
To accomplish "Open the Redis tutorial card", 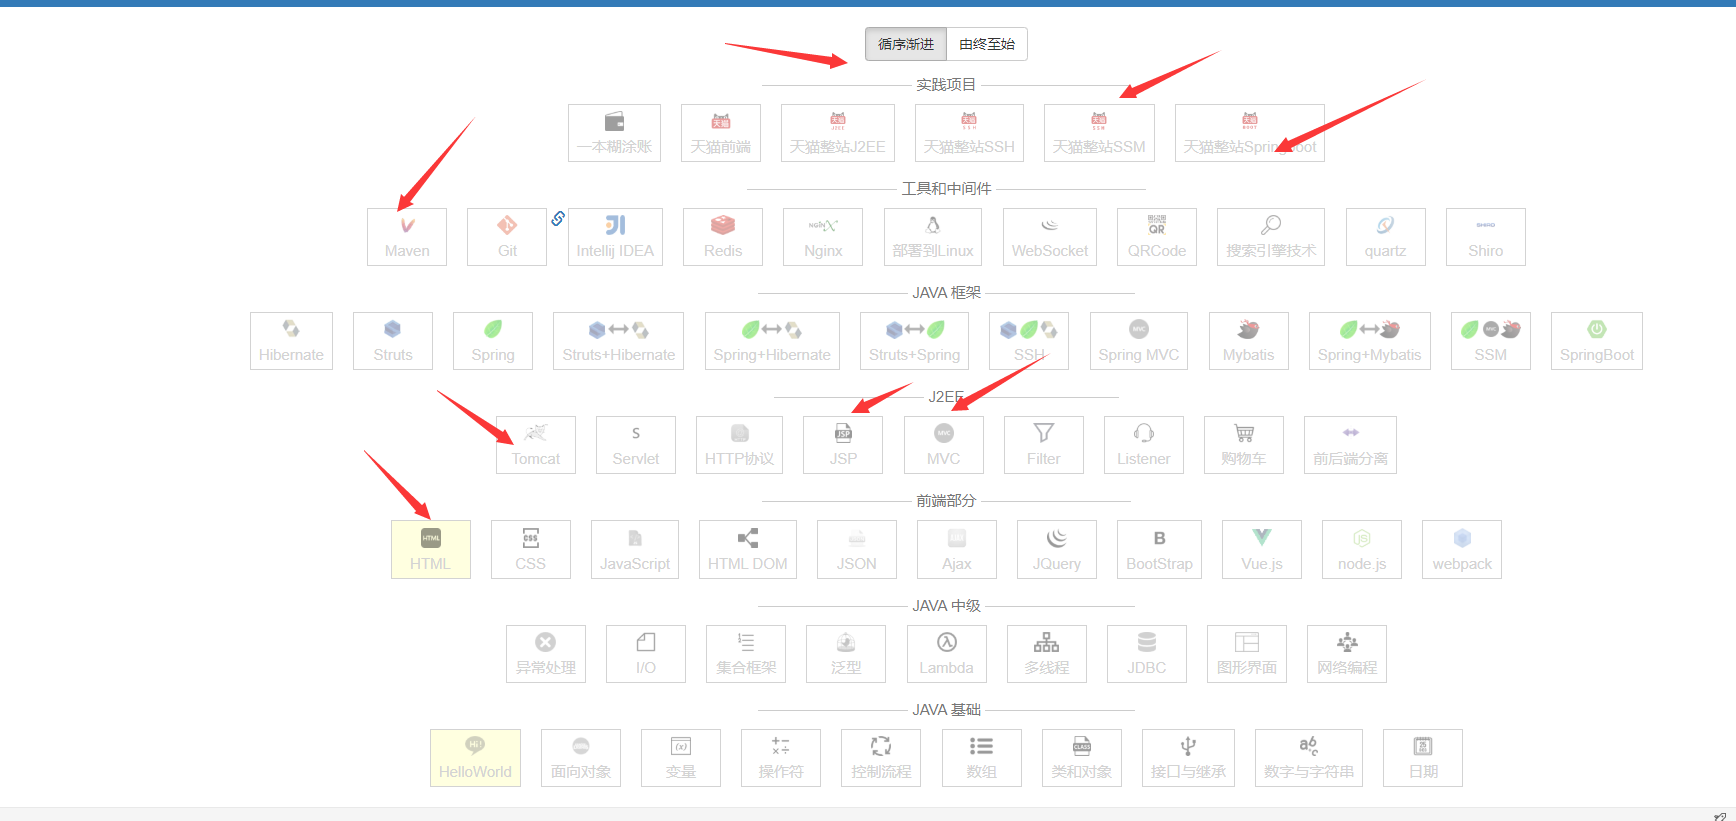I will coord(723,237).
